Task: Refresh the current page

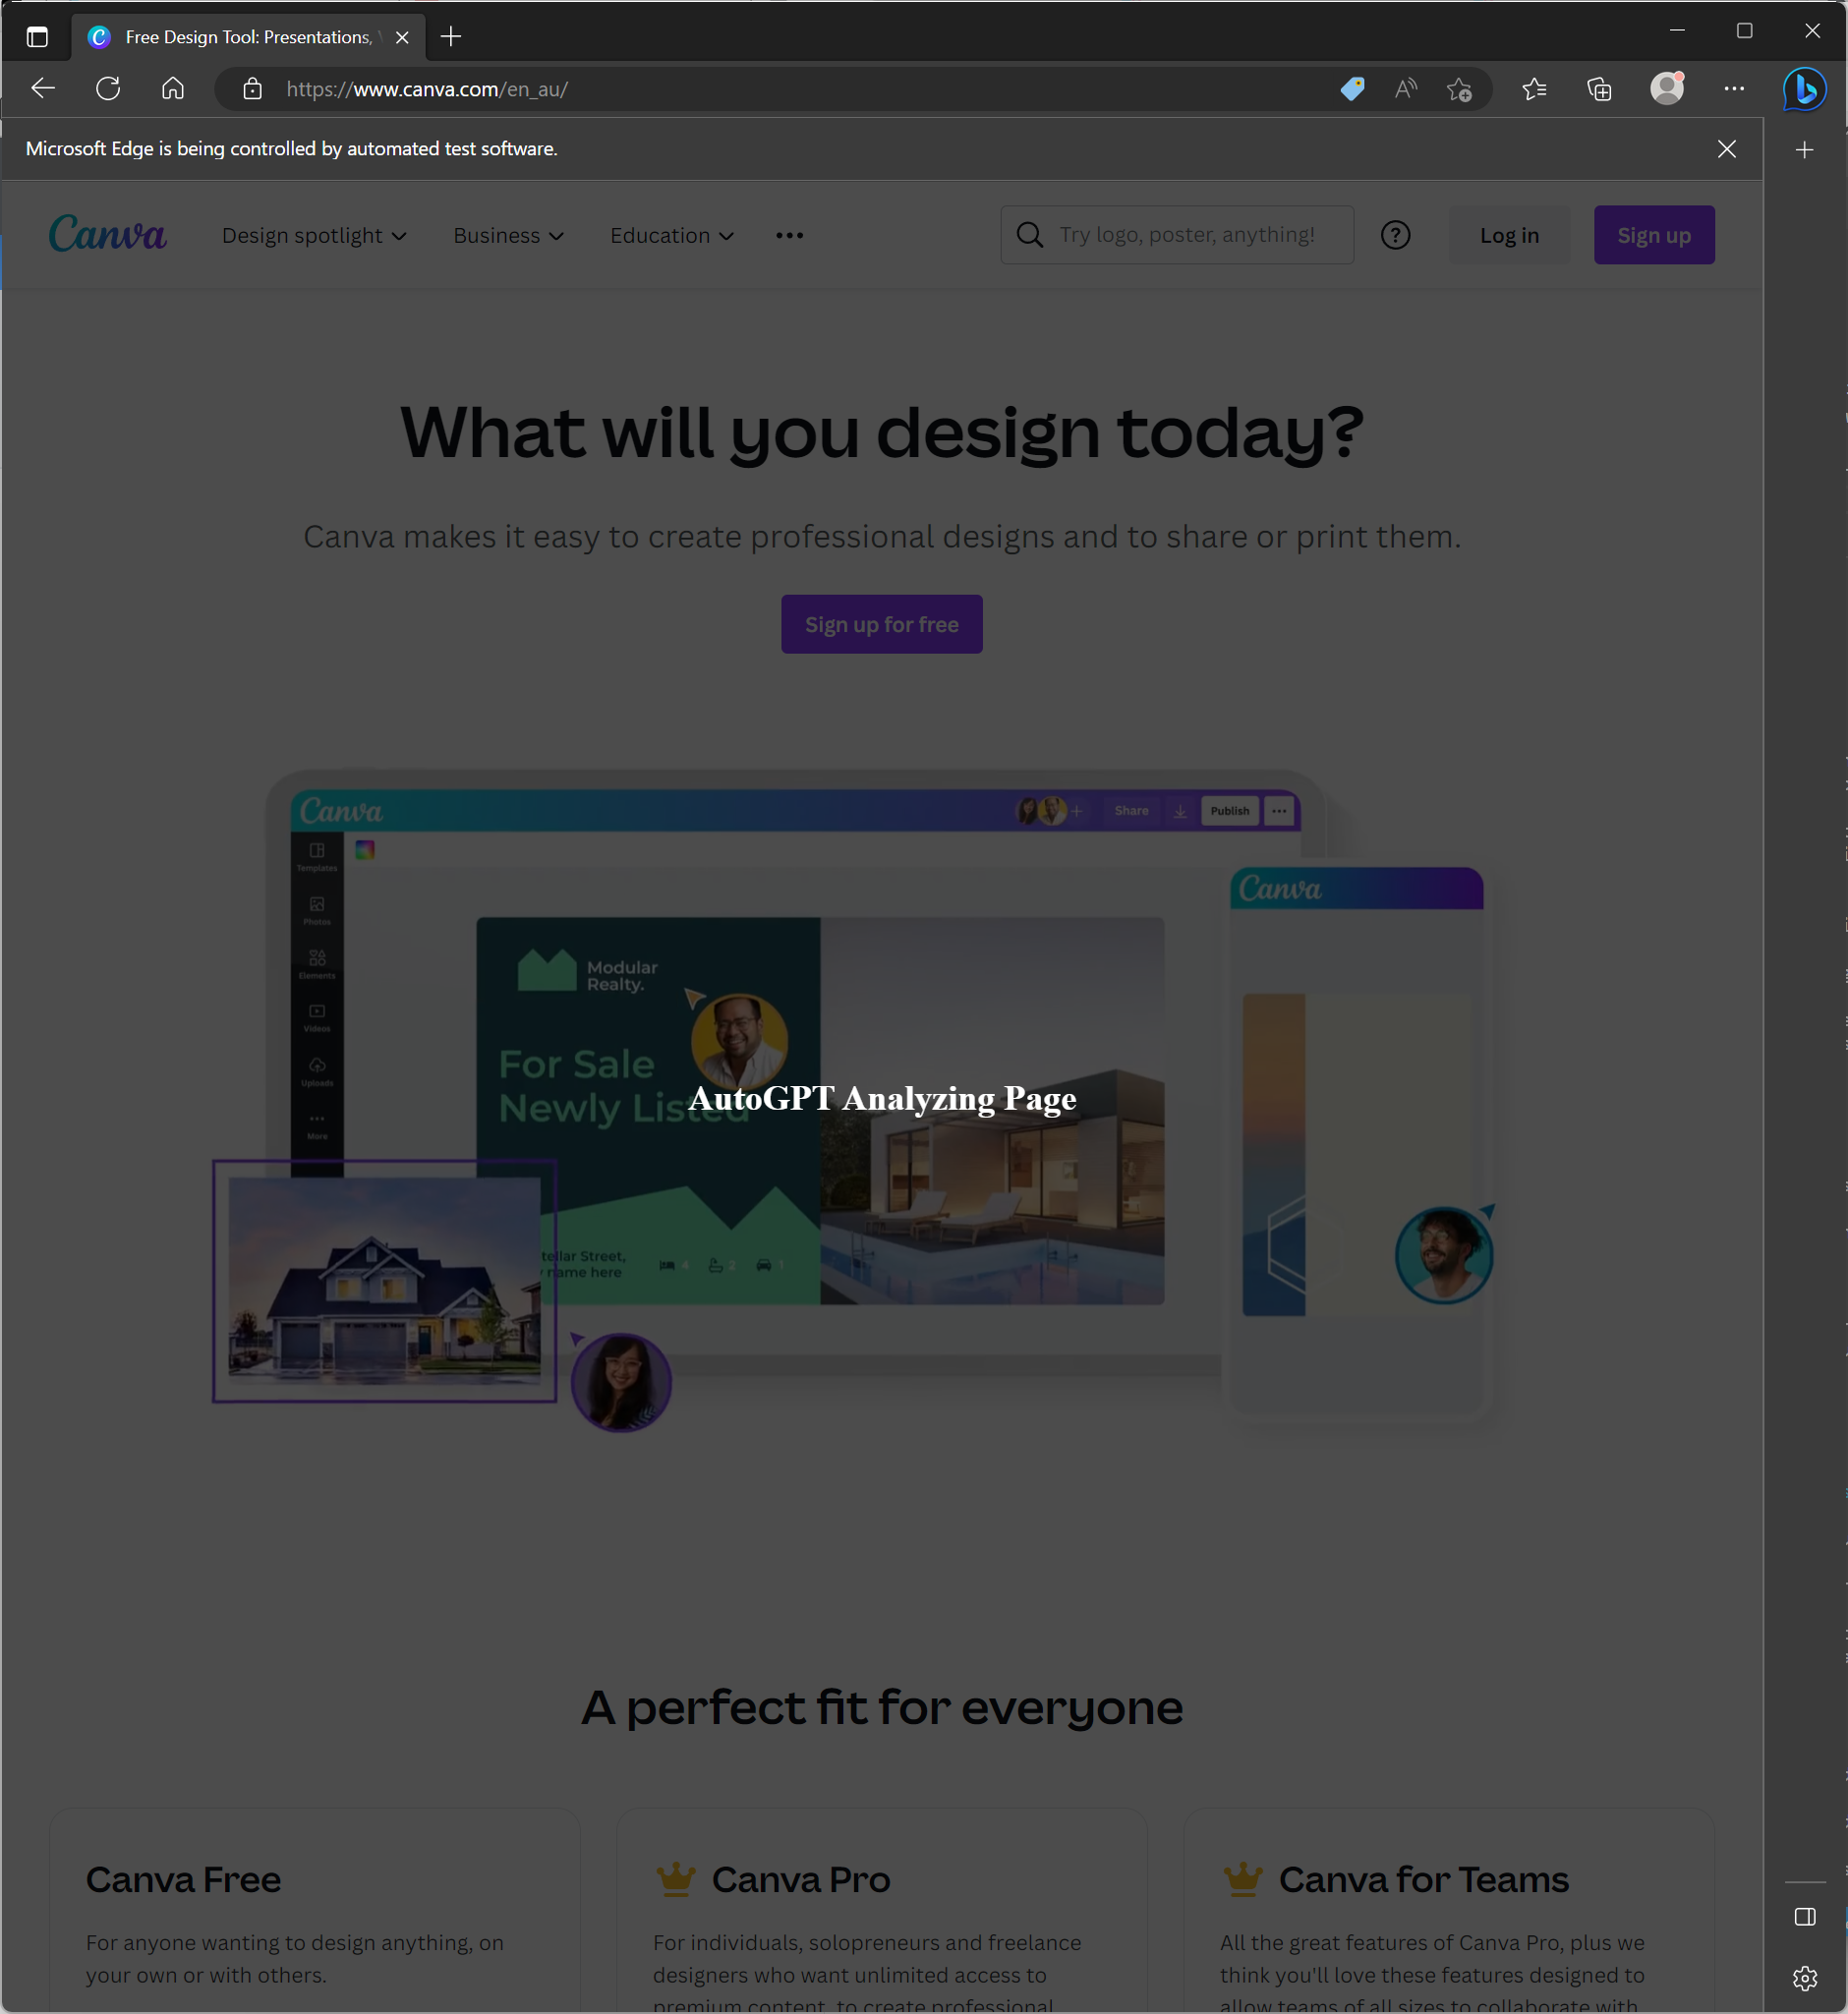Action: point(108,88)
